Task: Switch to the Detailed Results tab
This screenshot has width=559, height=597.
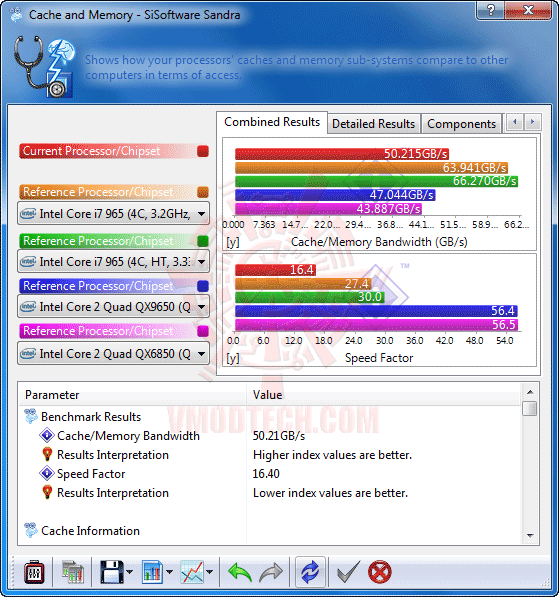Action: (373, 124)
